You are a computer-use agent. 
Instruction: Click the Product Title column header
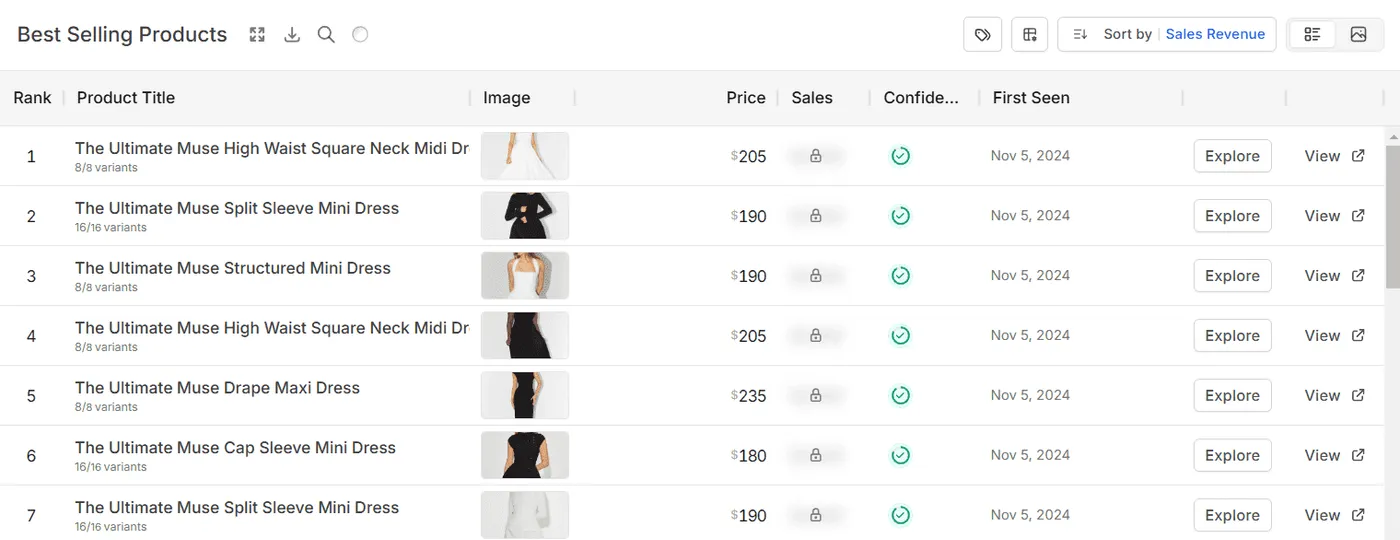(126, 98)
